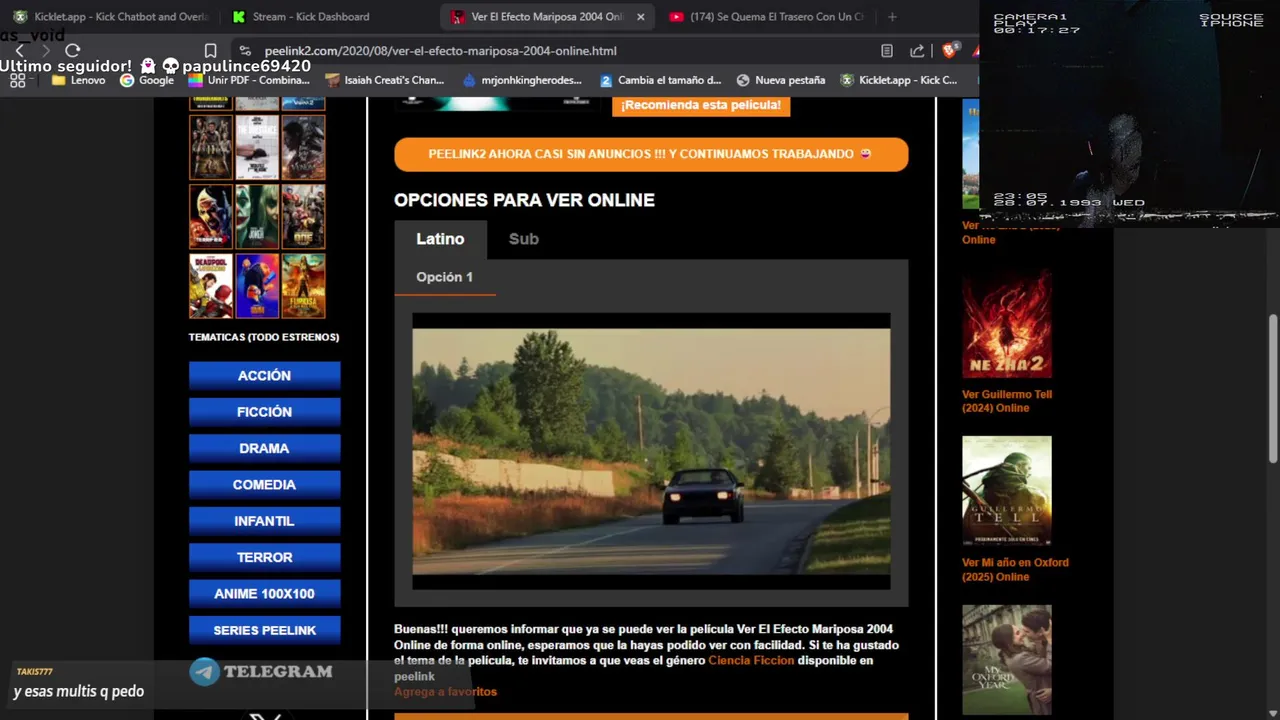1280x720 pixels.
Task: Open Ver Guillermo Tell (2024) Online link
Action: 1007,401
